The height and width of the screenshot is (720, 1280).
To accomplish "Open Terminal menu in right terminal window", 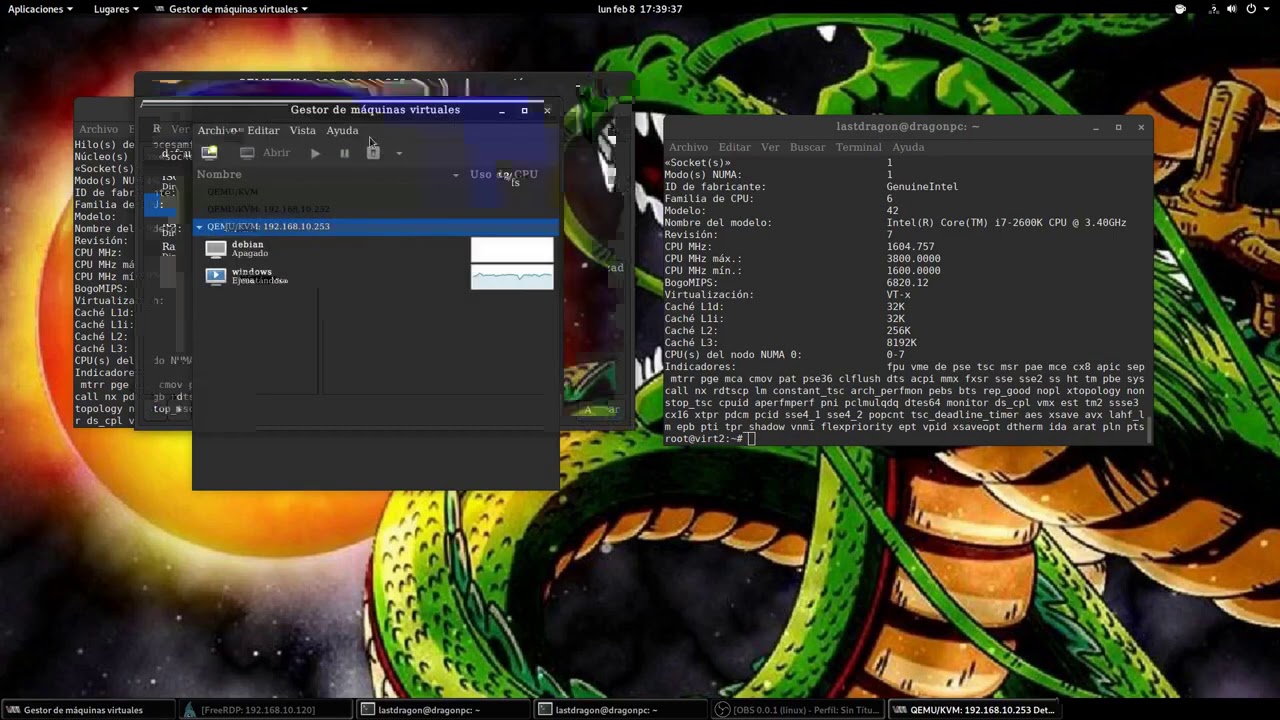I will [x=858, y=147].
